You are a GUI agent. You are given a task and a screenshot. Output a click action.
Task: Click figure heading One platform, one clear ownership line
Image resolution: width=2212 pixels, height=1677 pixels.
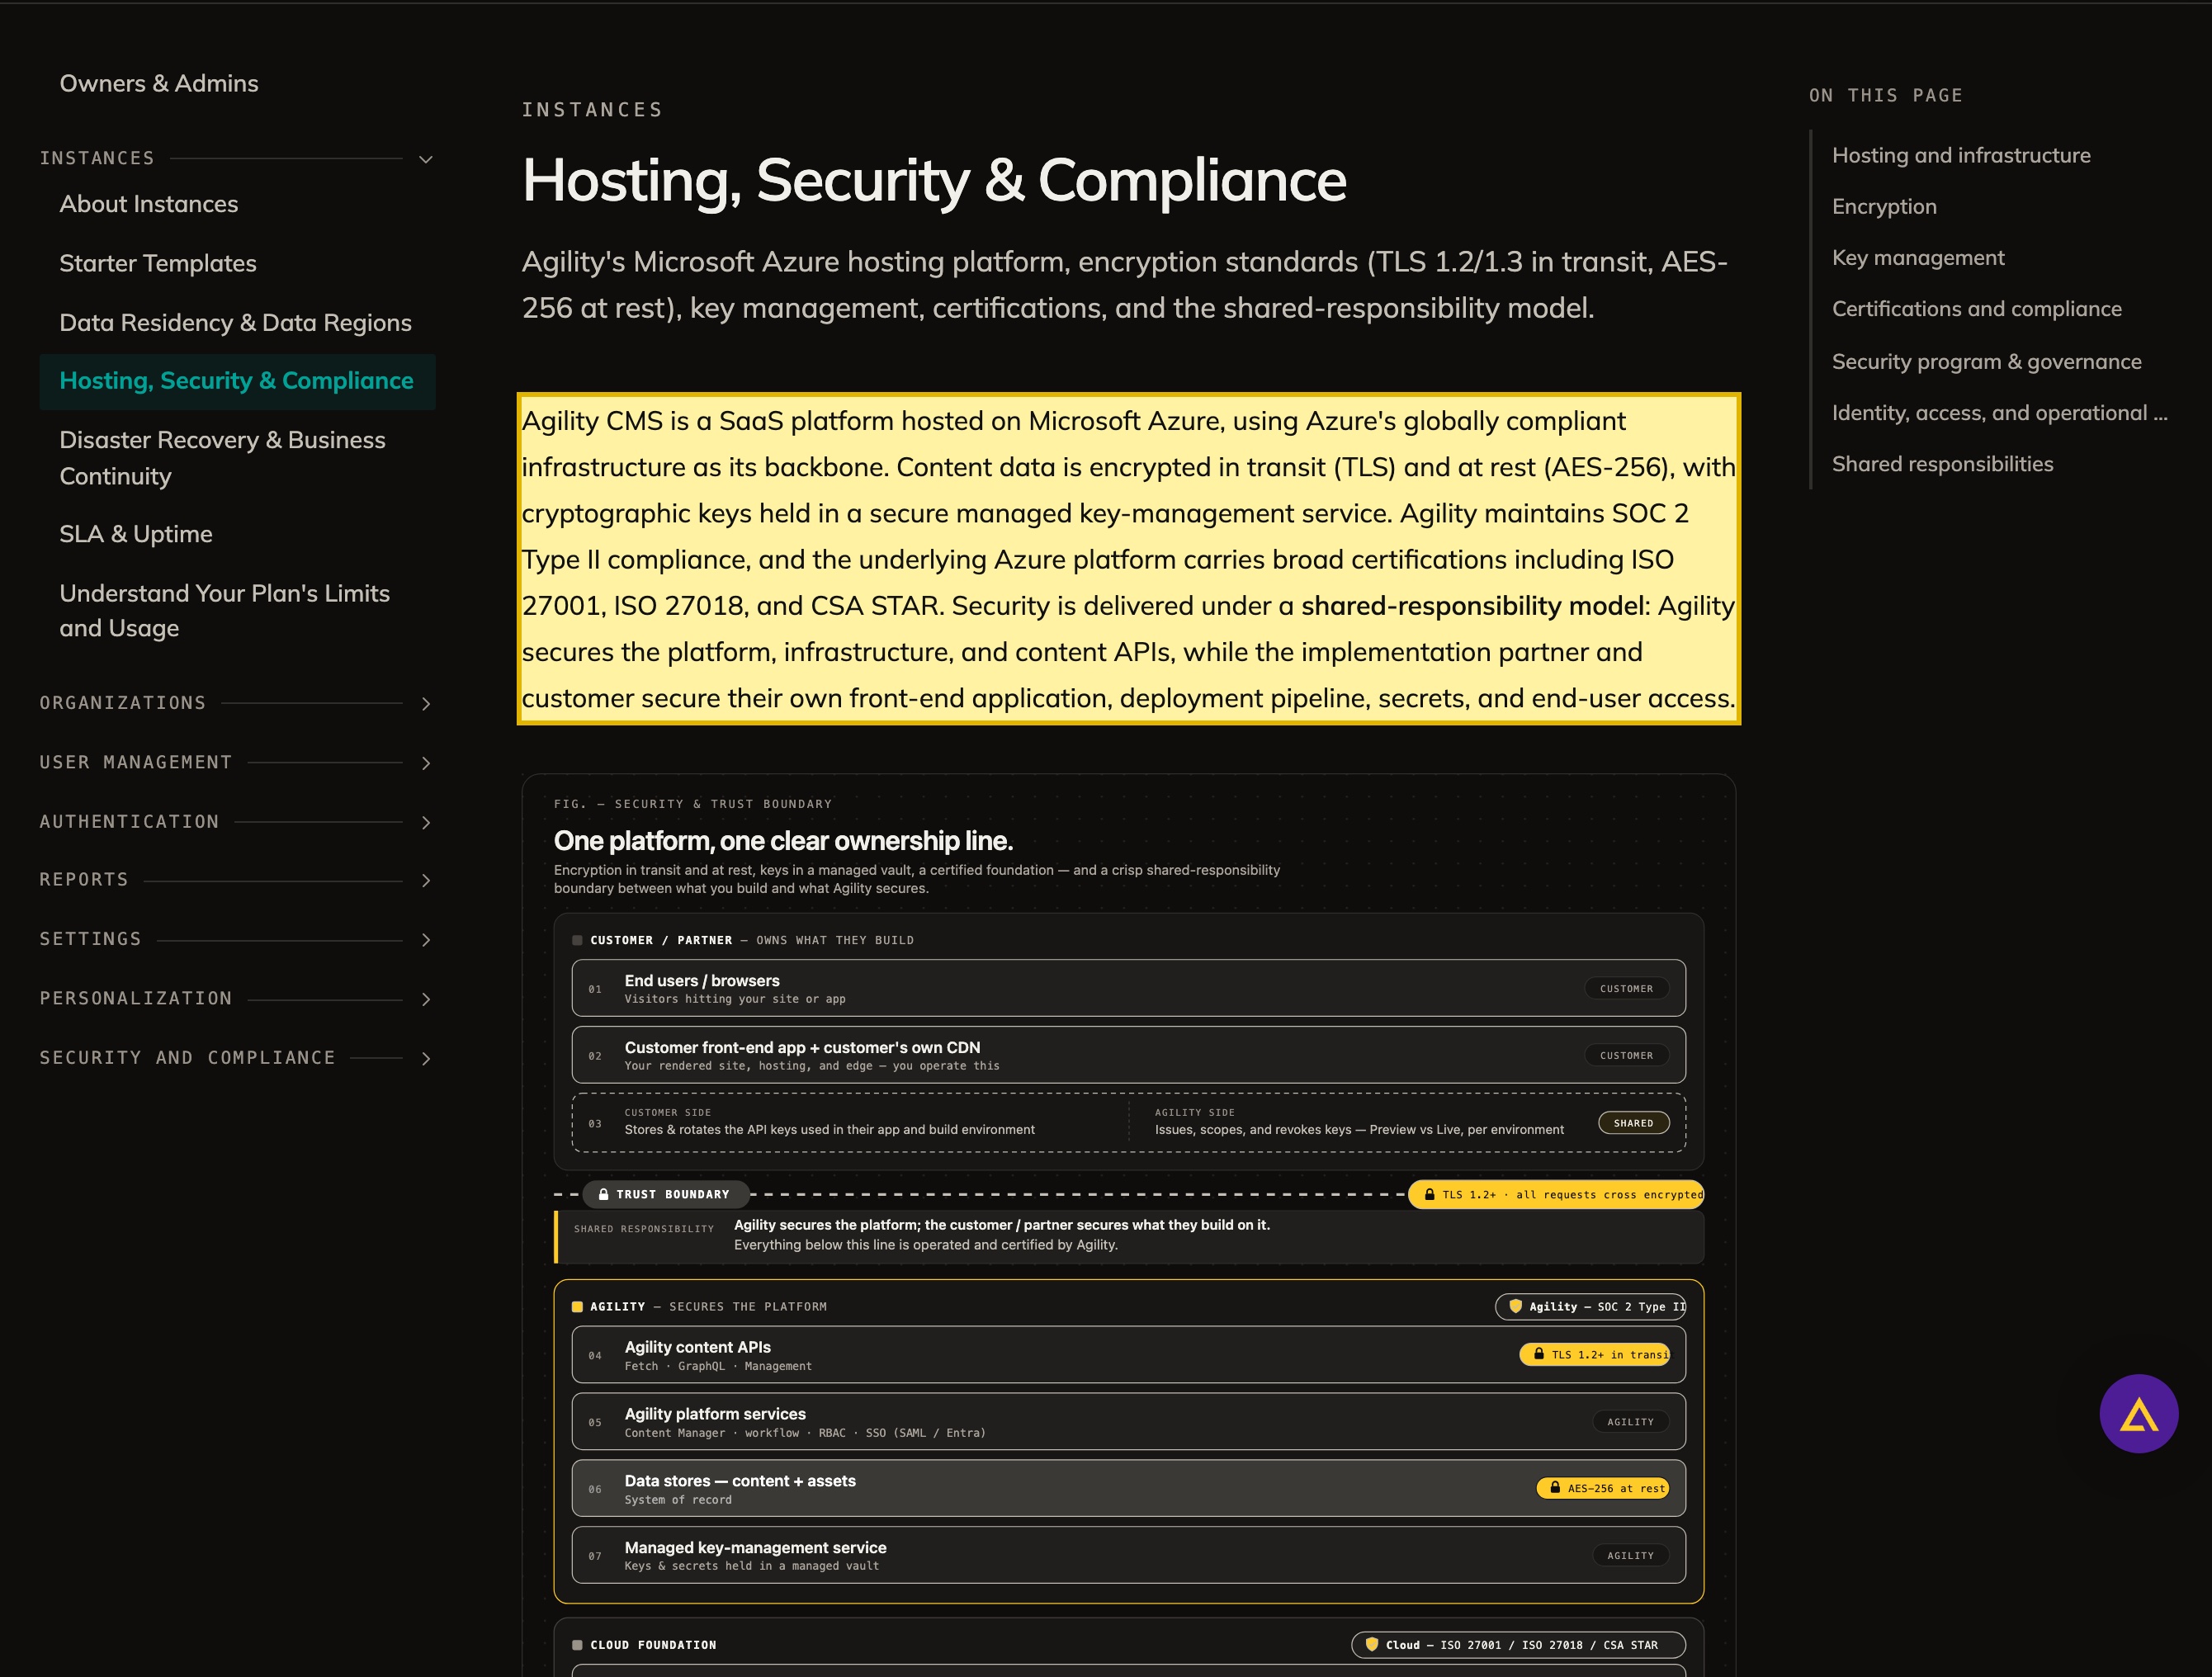[783, 841]
